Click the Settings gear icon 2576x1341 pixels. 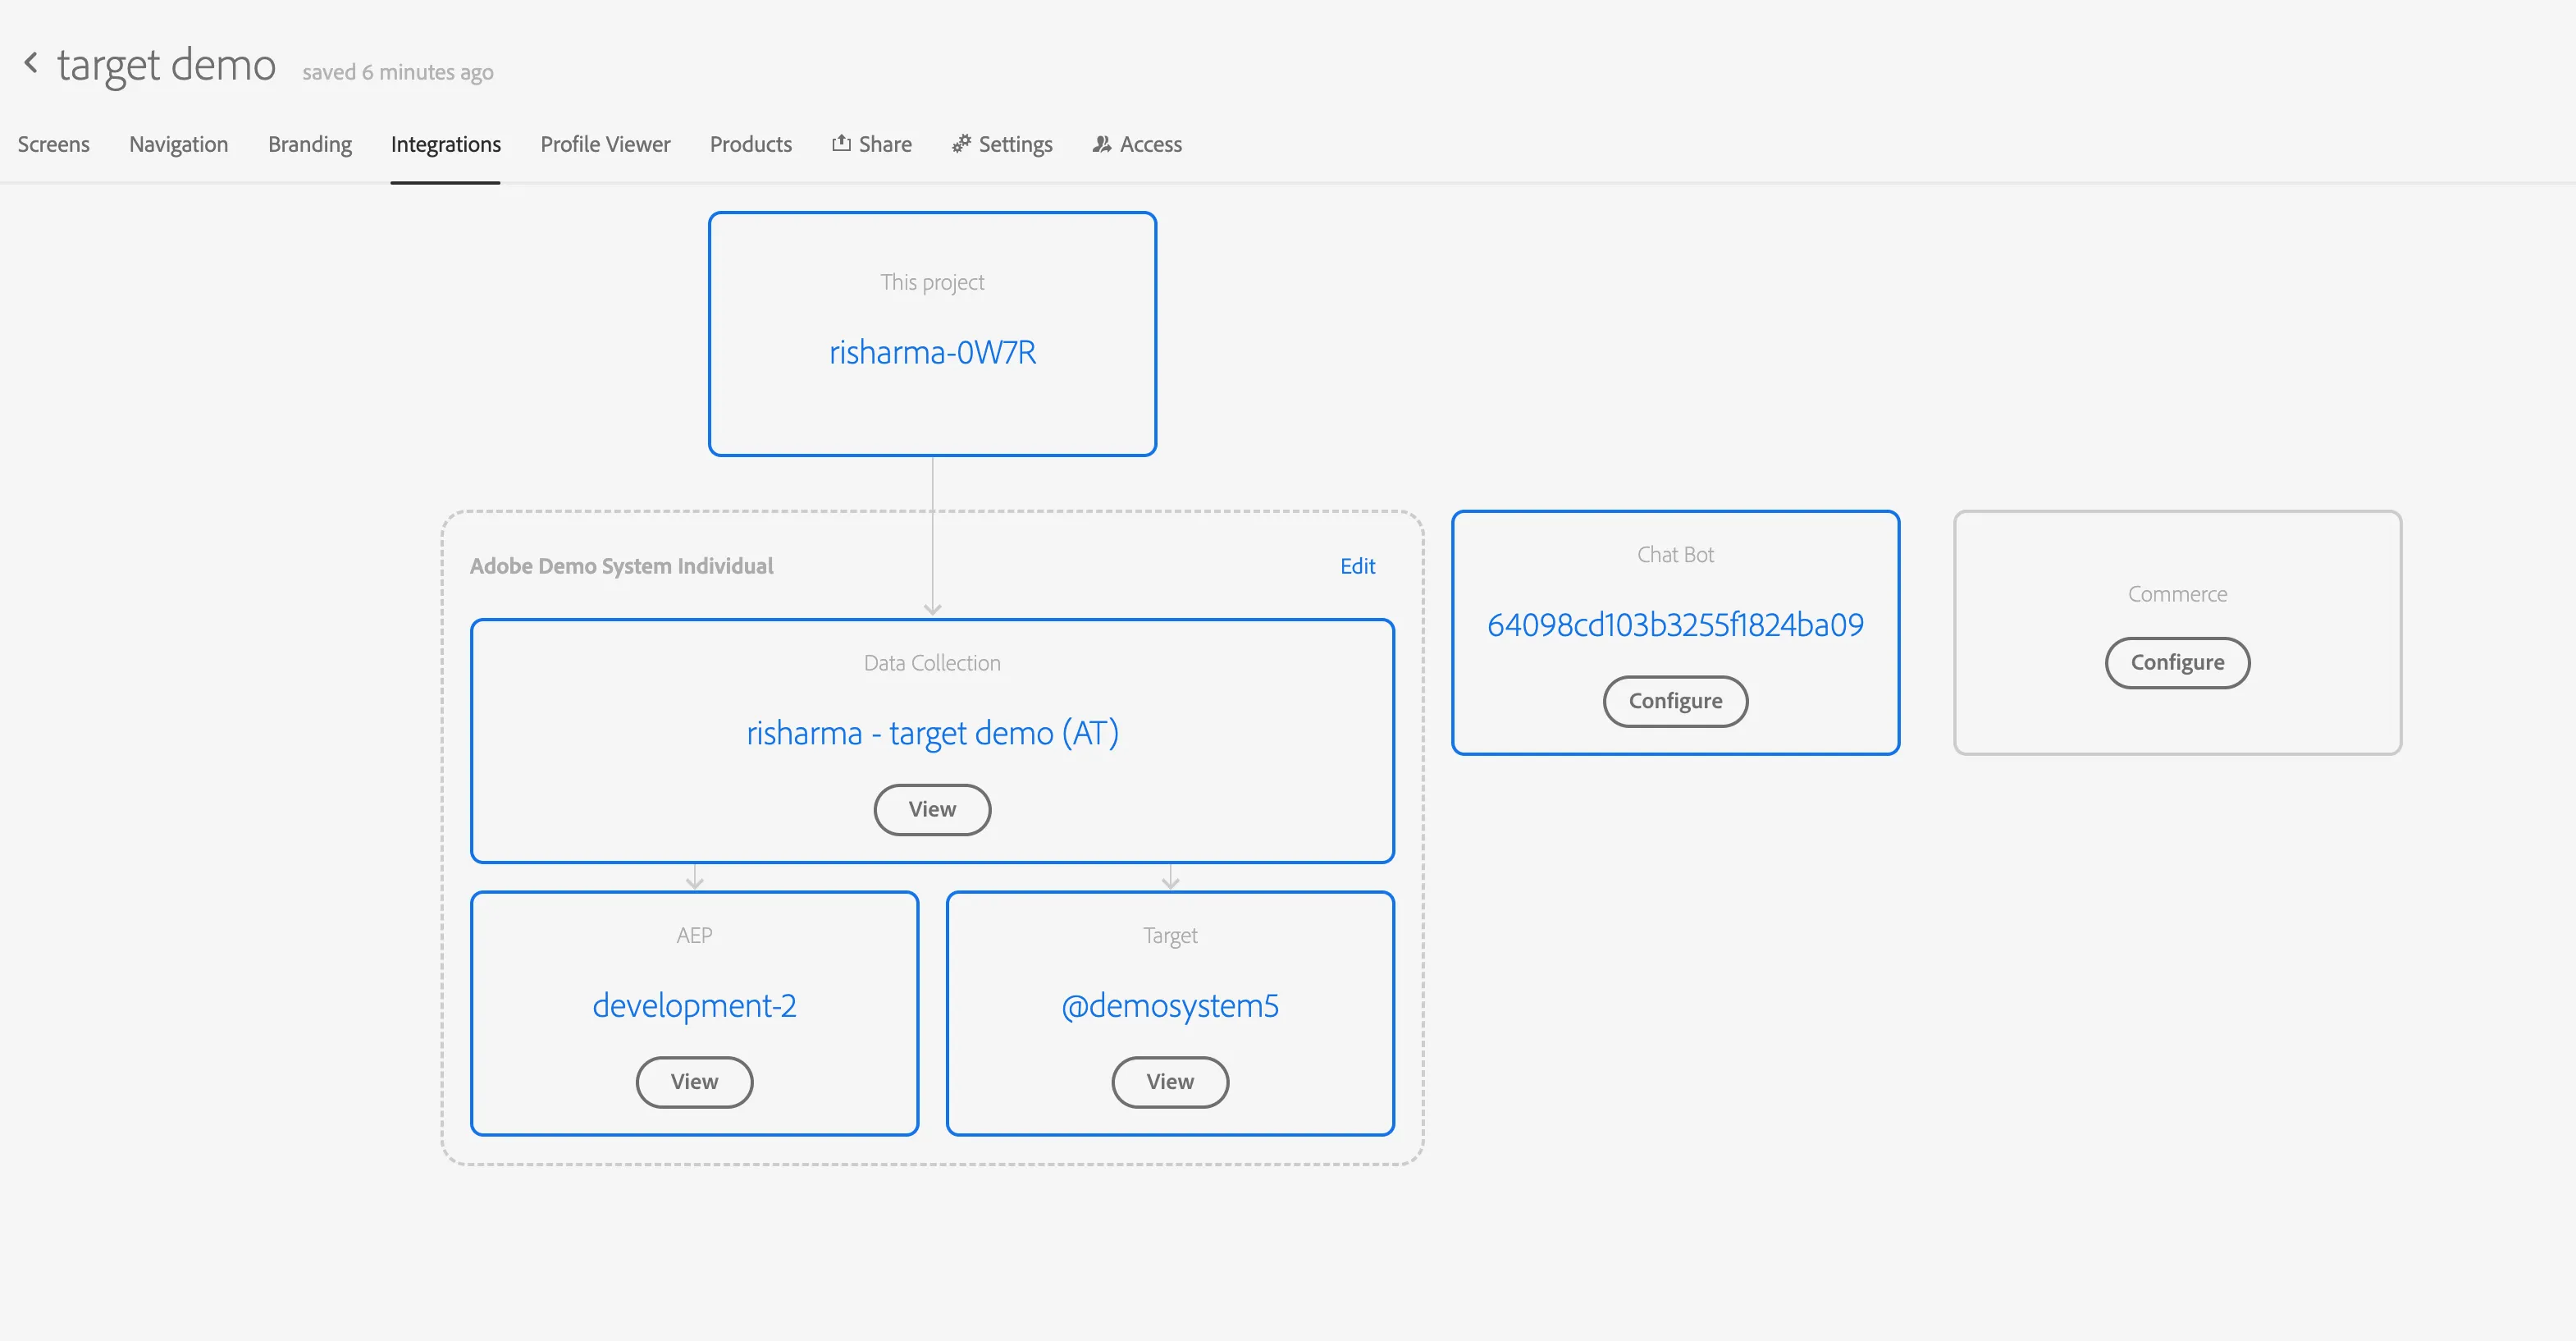click(x=961, y=143)
